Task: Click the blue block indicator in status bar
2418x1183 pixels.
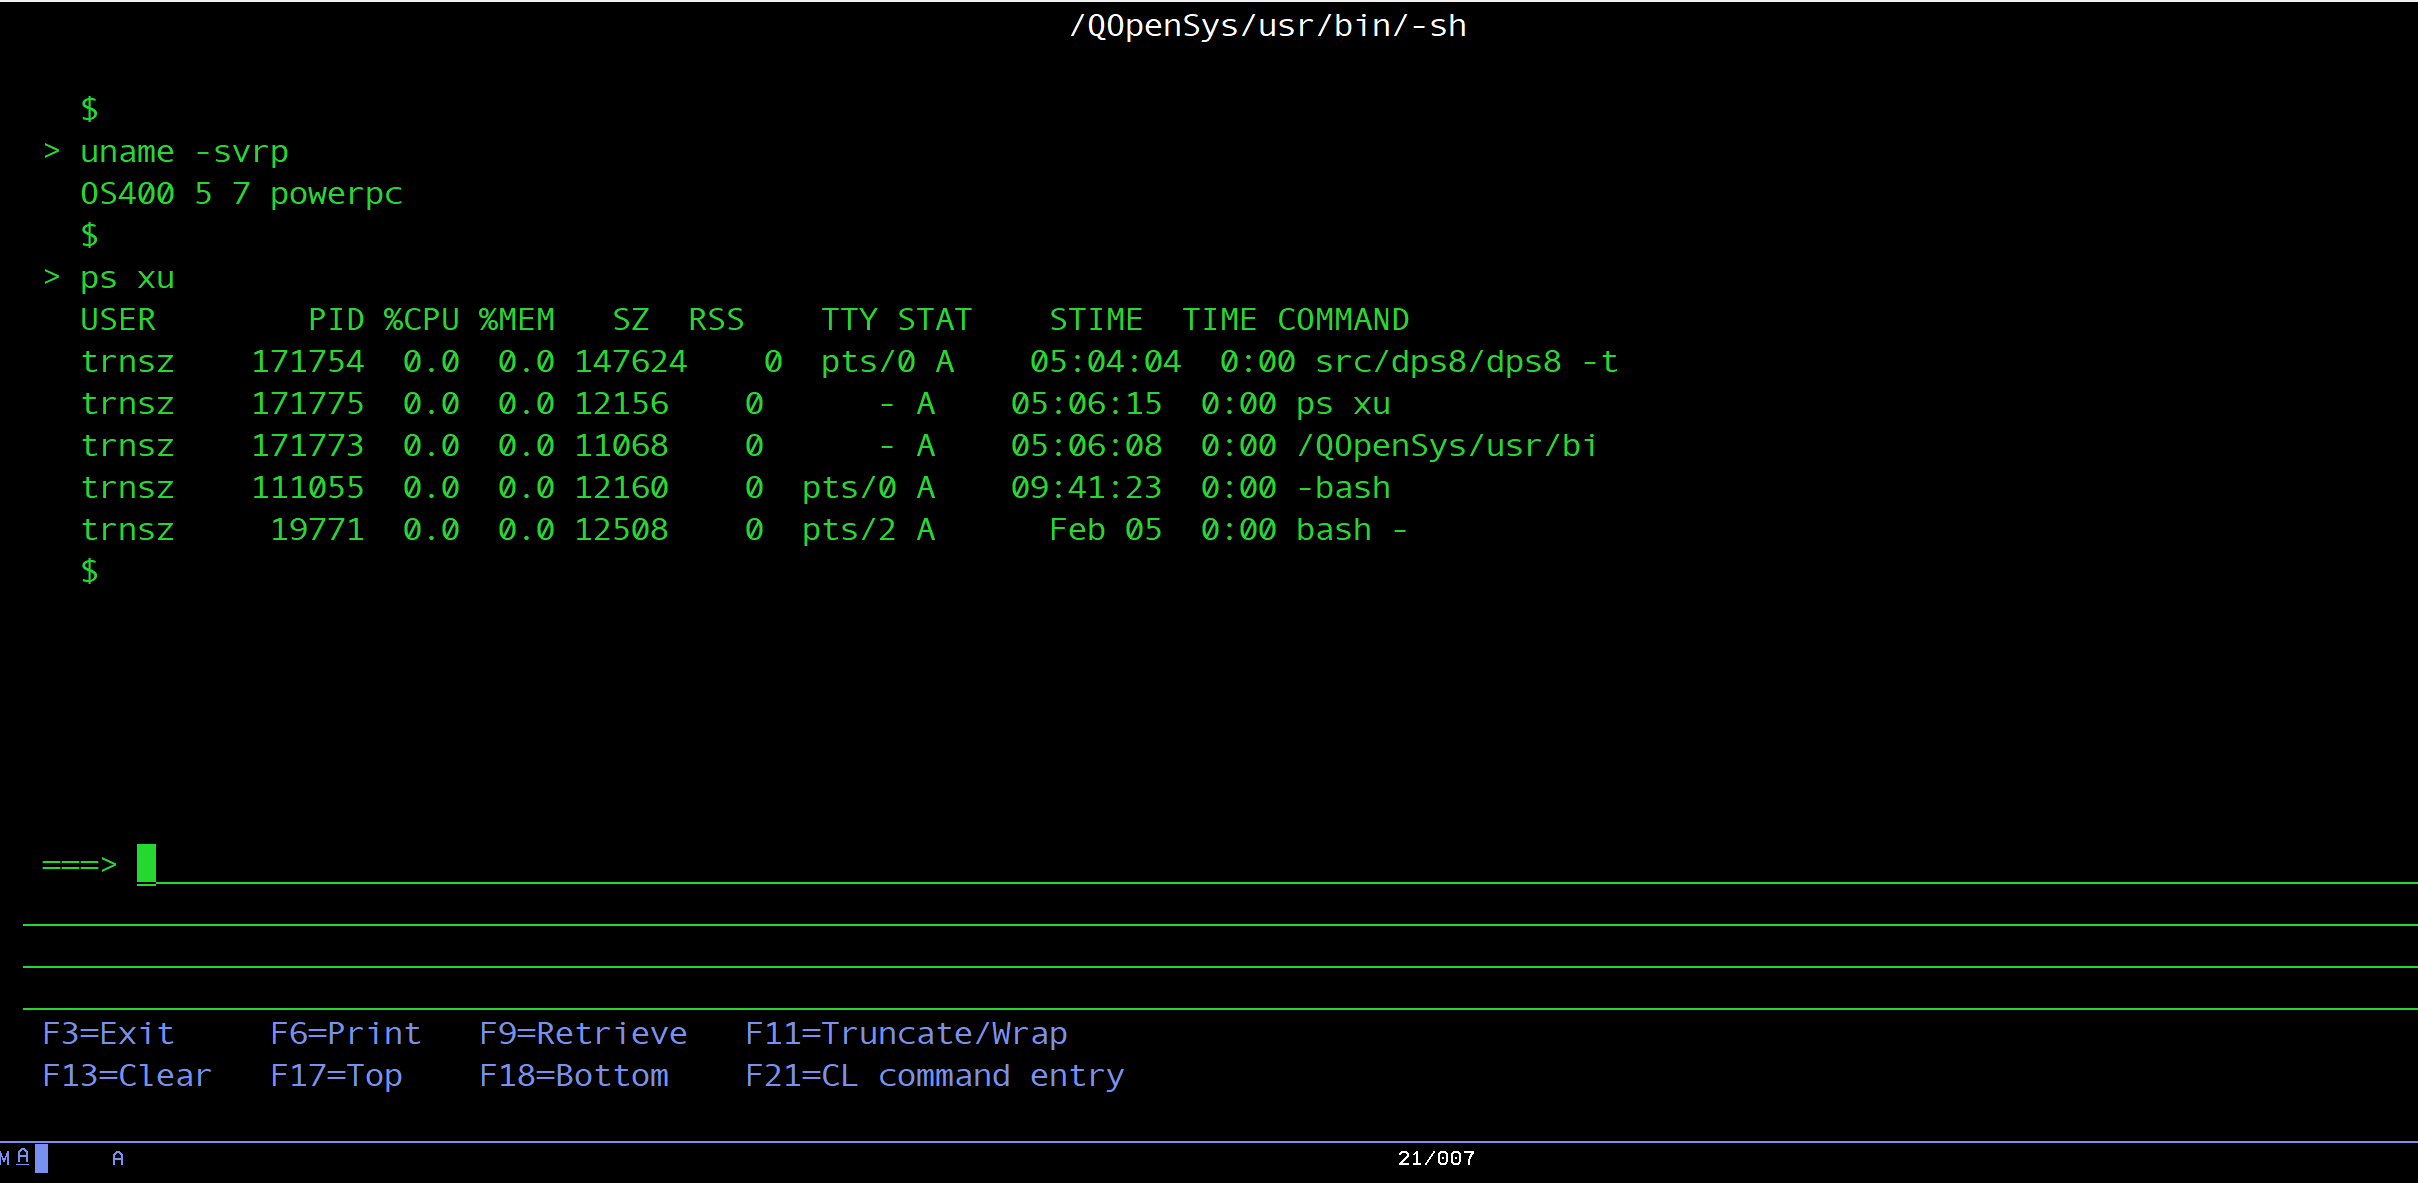Action: pyautogui.click(x=41, y=1158)
